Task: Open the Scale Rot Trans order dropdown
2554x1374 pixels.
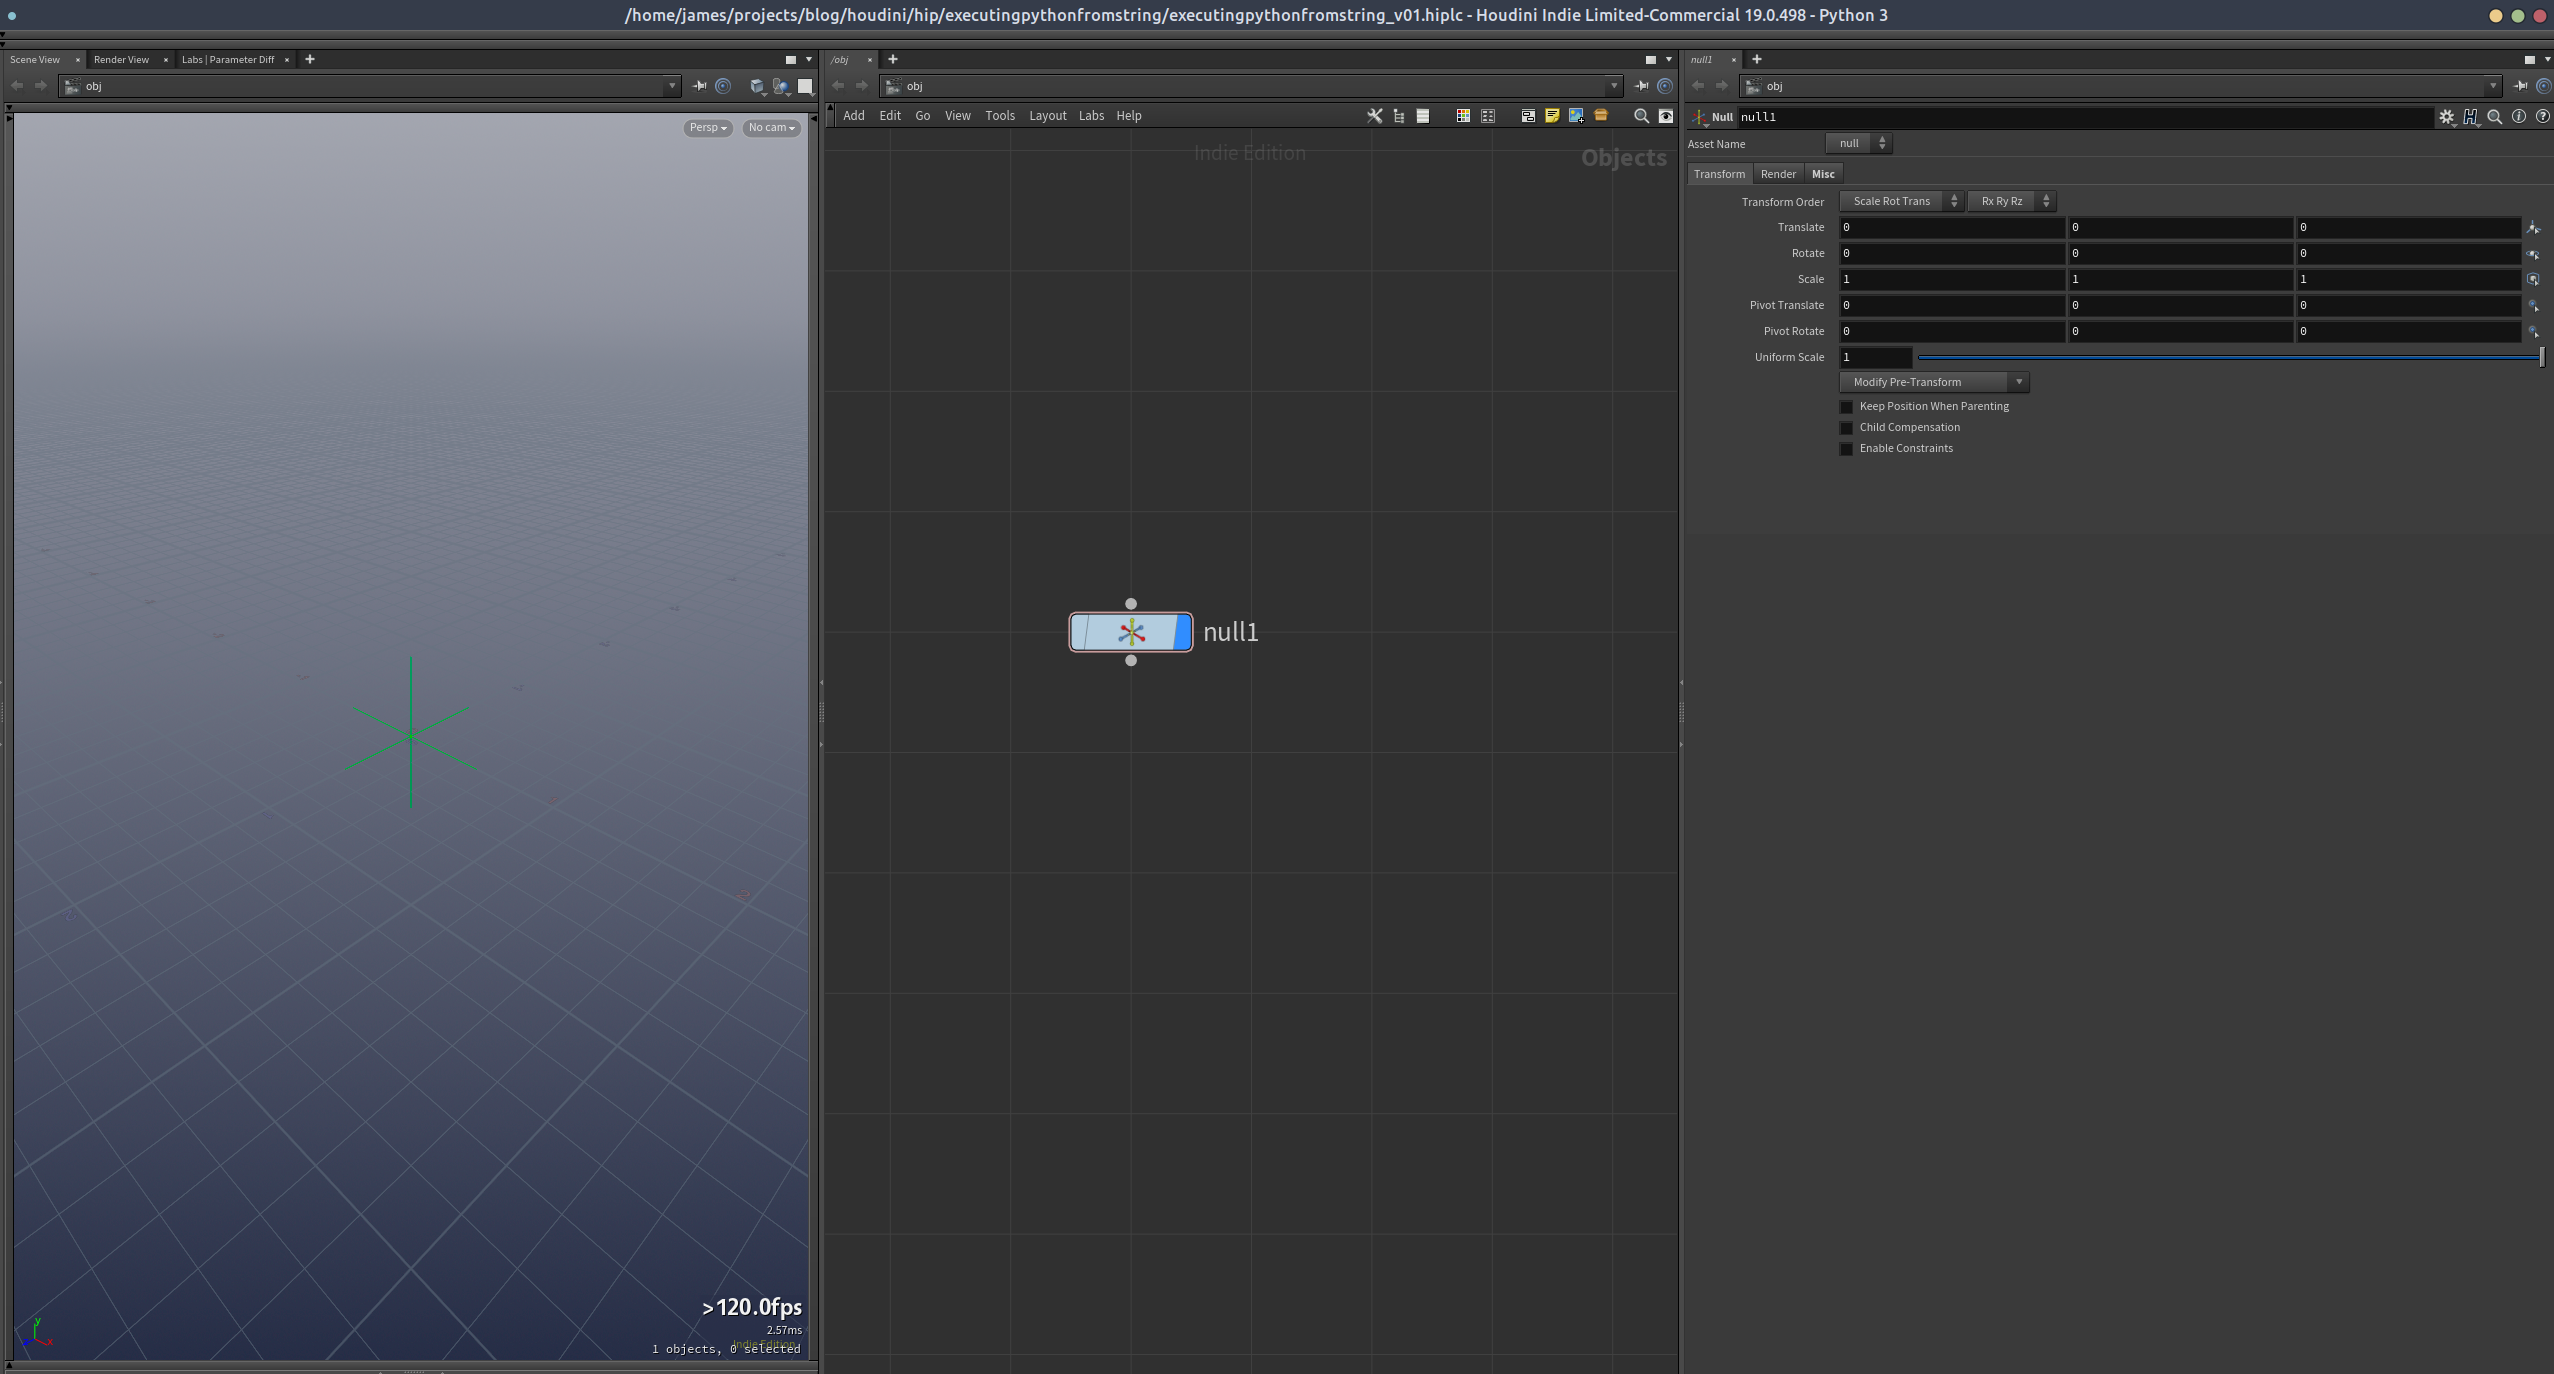Action: (1901, 201)
